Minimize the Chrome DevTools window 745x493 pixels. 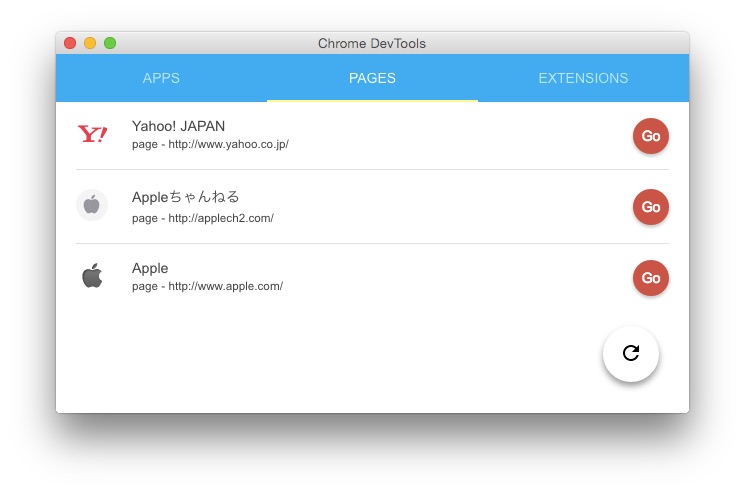(90, 43)
